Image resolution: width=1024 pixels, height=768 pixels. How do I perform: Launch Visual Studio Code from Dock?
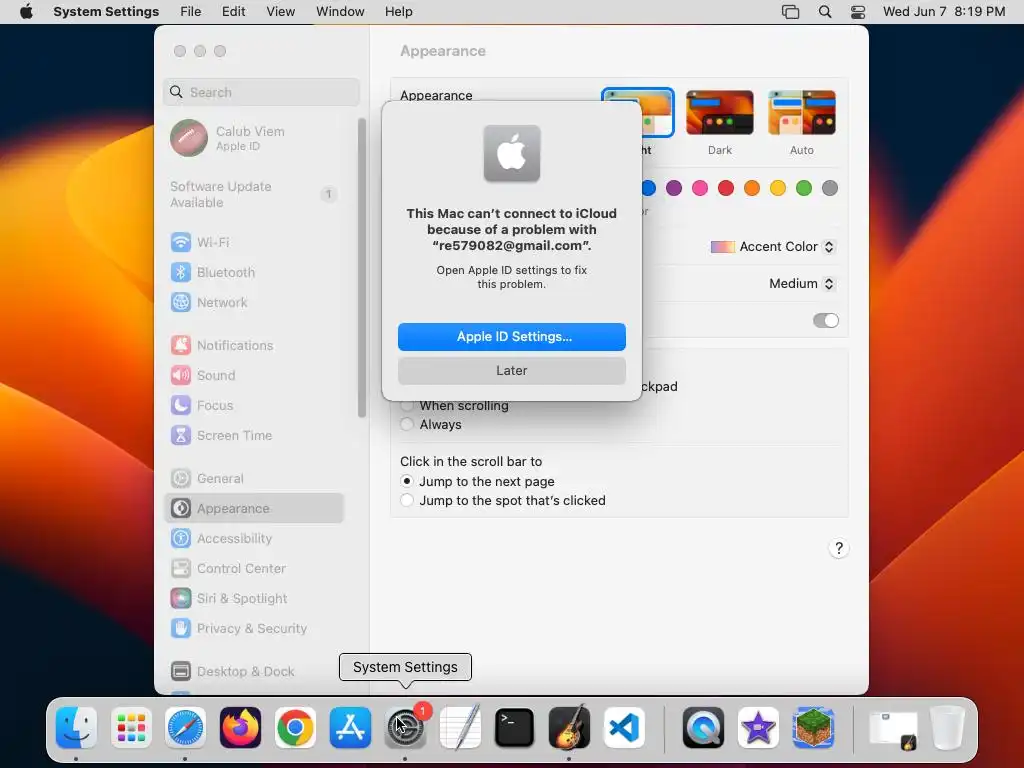[x=624, y=727]
